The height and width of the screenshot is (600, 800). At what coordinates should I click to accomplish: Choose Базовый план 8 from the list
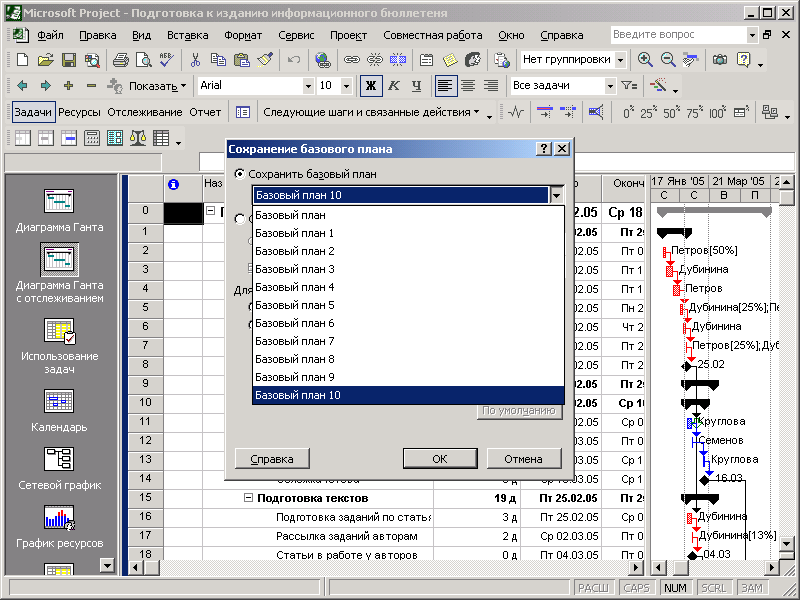tap(408, 359)
